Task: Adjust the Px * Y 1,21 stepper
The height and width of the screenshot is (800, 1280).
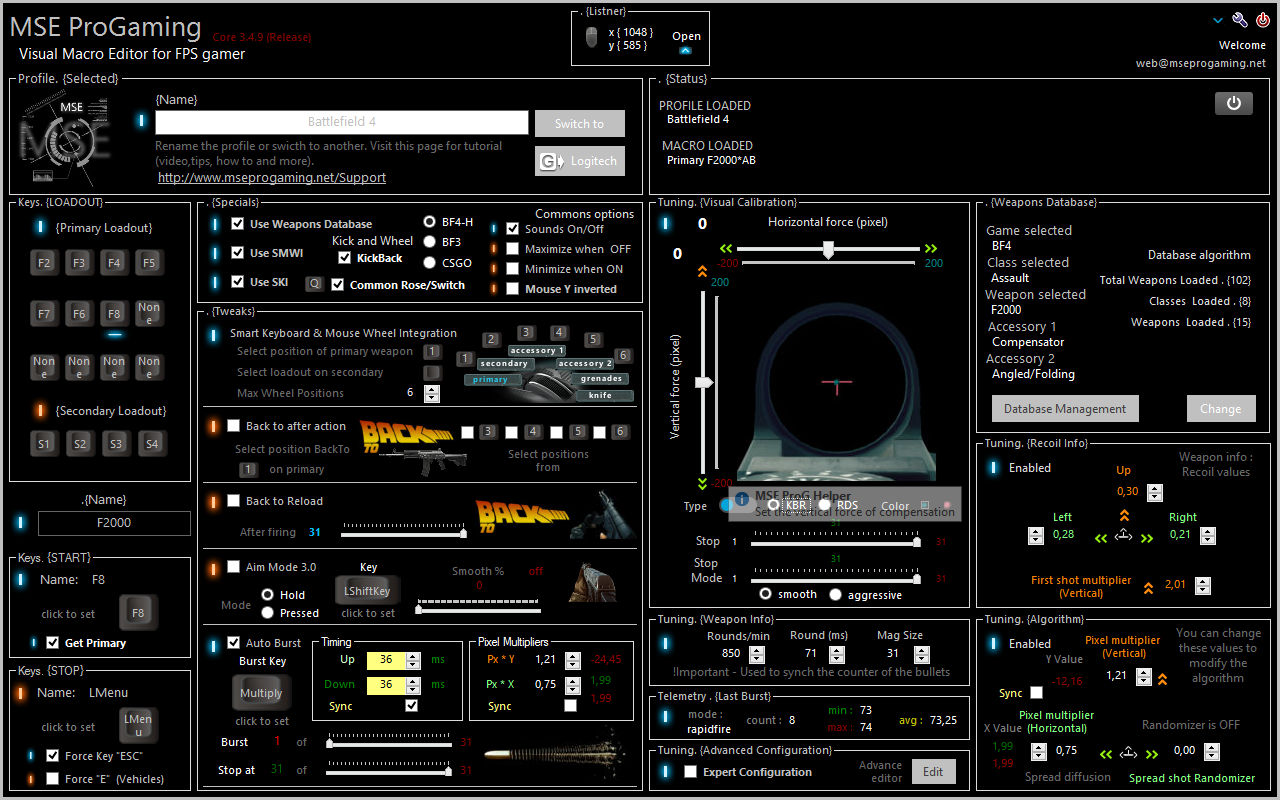Action: point(573,660)
